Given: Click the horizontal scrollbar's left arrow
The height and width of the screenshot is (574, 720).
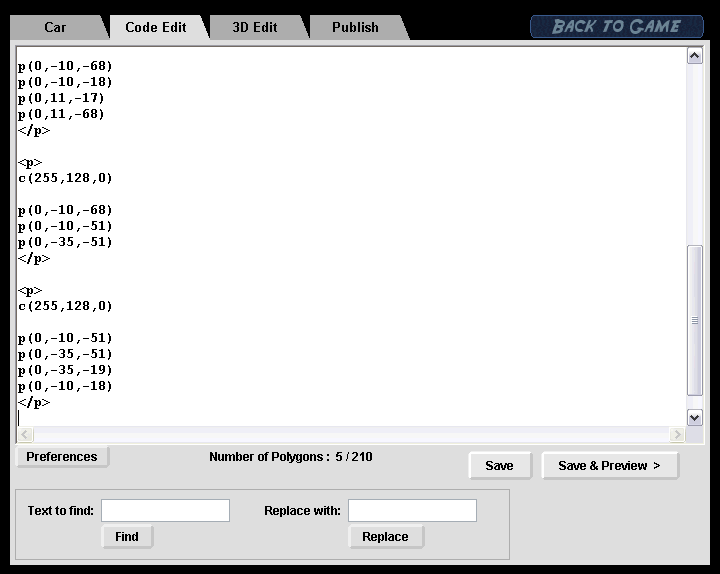Looking at the screenshot, I should pyautogui.click(x=25, y=435).
